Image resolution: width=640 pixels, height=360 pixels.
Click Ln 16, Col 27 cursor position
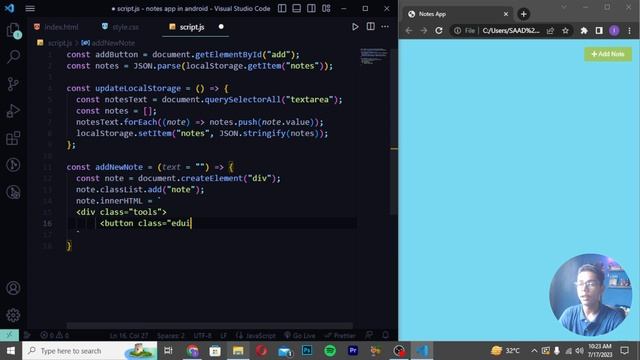(x=129, y=336)
